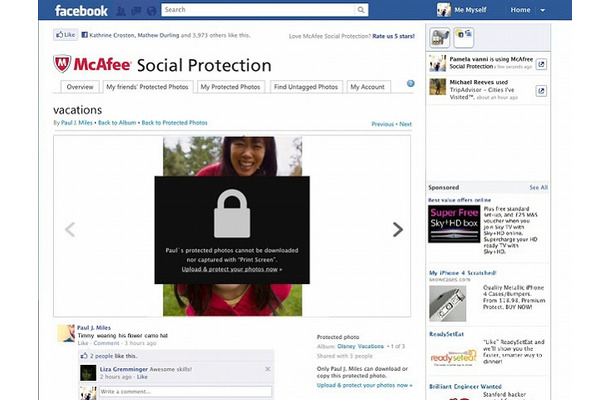This screenshot has height=400, width=610.
Task: Switch to My Account tab
Action: (x=367, y=87)
